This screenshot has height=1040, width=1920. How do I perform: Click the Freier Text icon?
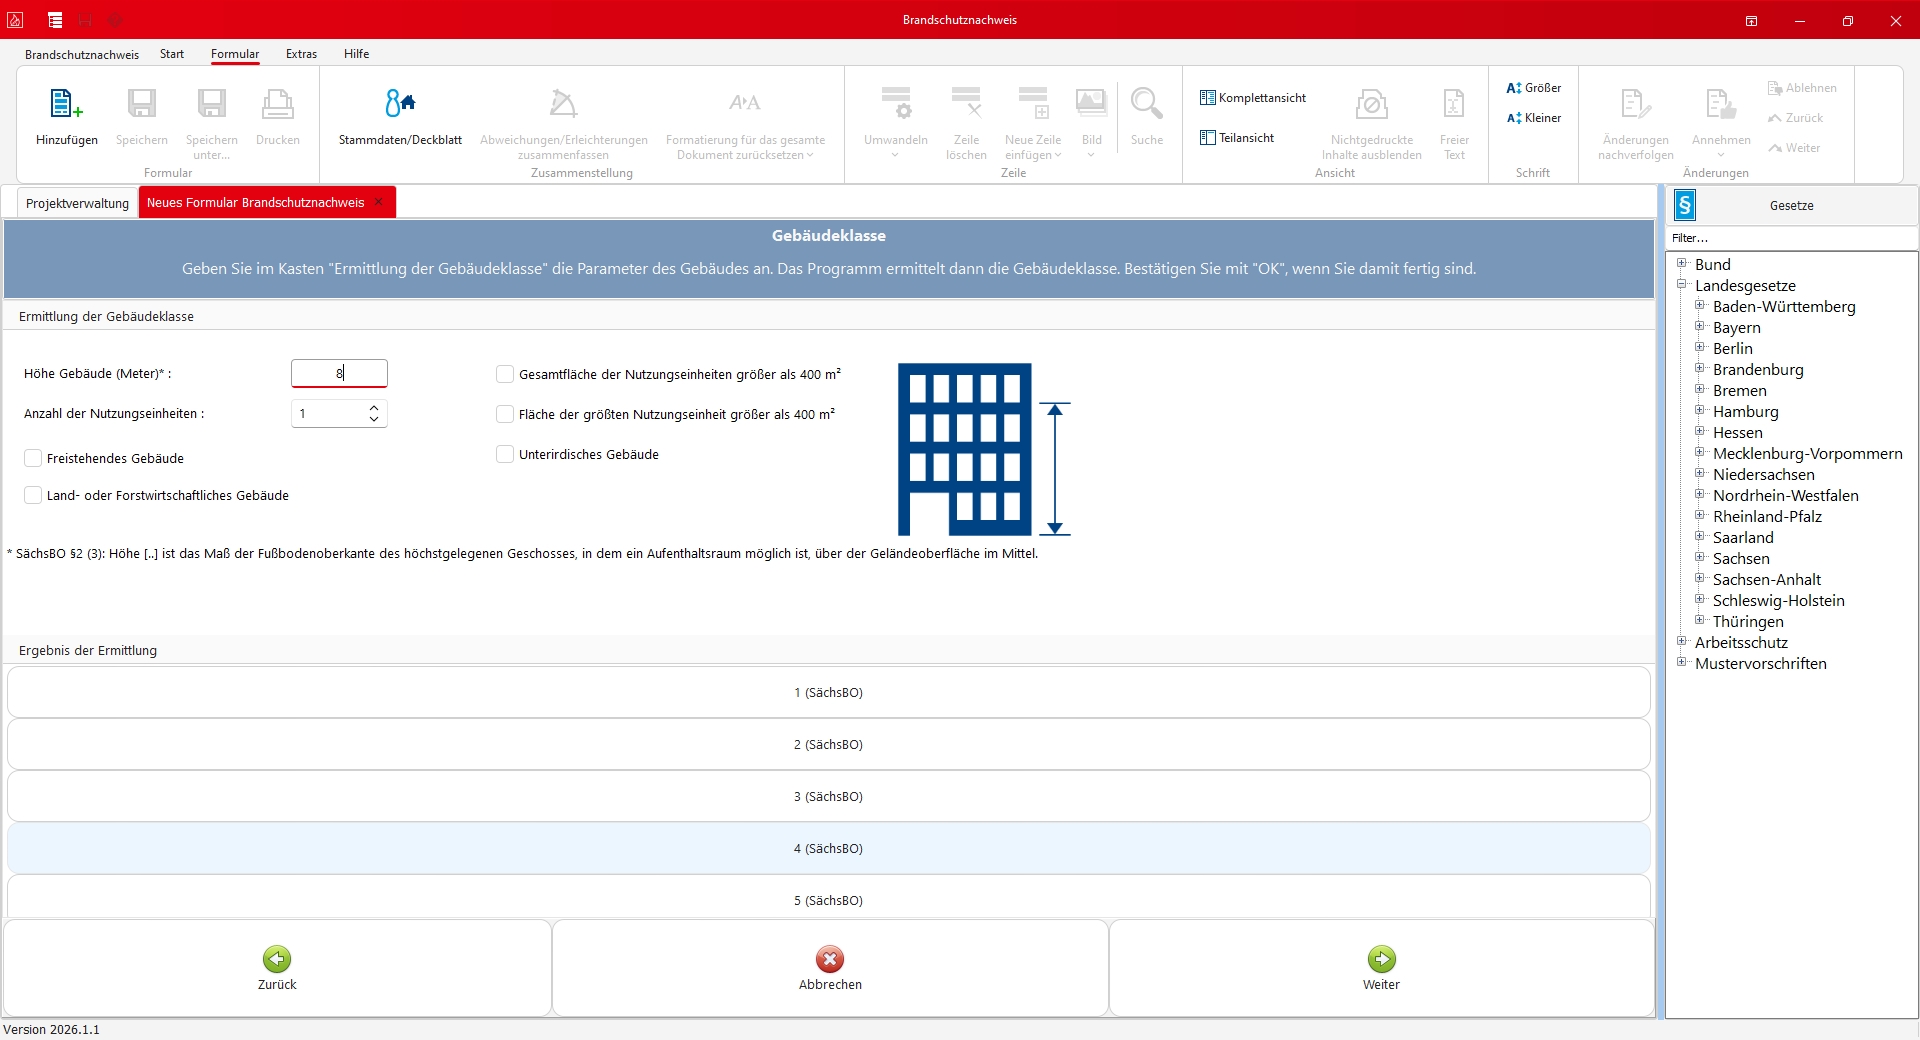(x=1454, y=103)
